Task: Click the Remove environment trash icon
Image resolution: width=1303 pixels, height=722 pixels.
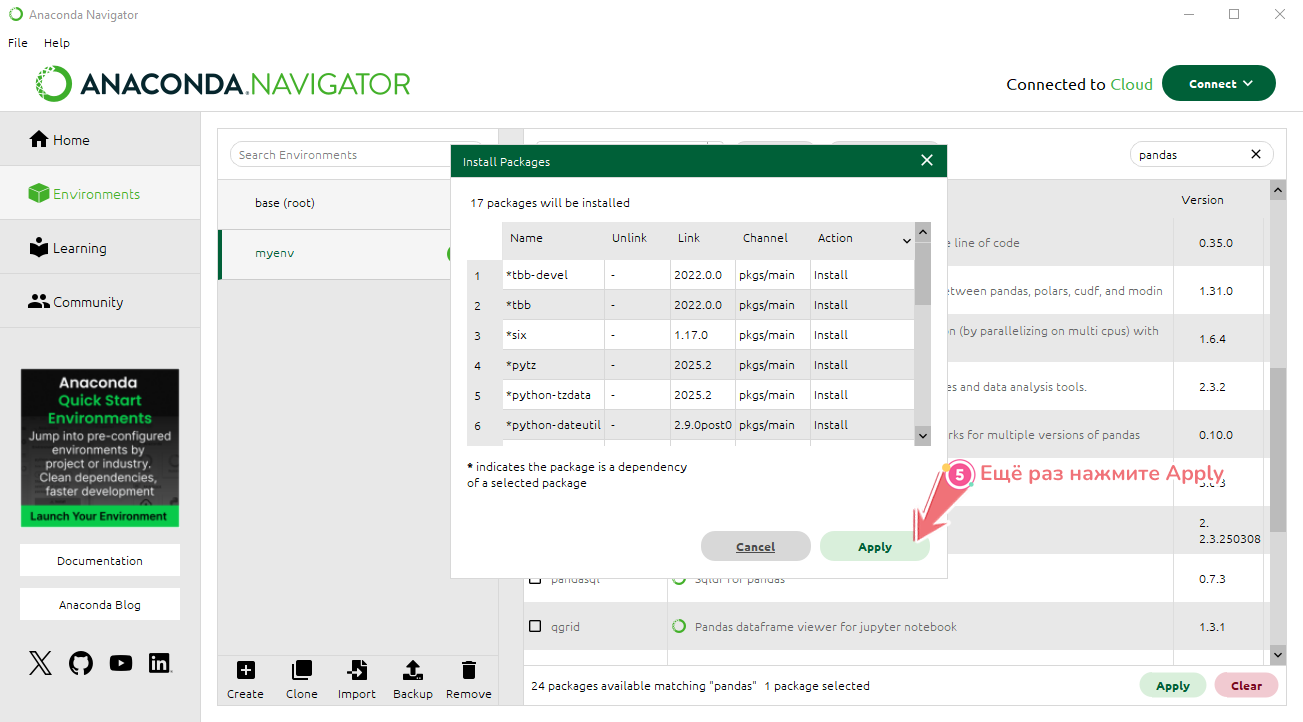Action: [468, 670]
